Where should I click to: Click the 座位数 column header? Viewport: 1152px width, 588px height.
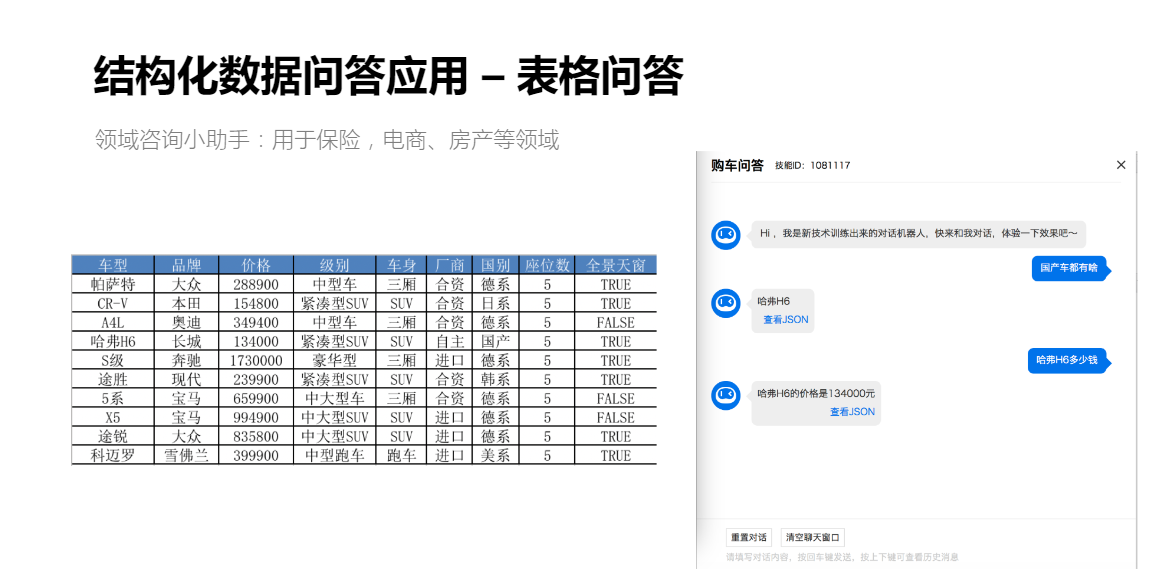click(x=547, y=265)
